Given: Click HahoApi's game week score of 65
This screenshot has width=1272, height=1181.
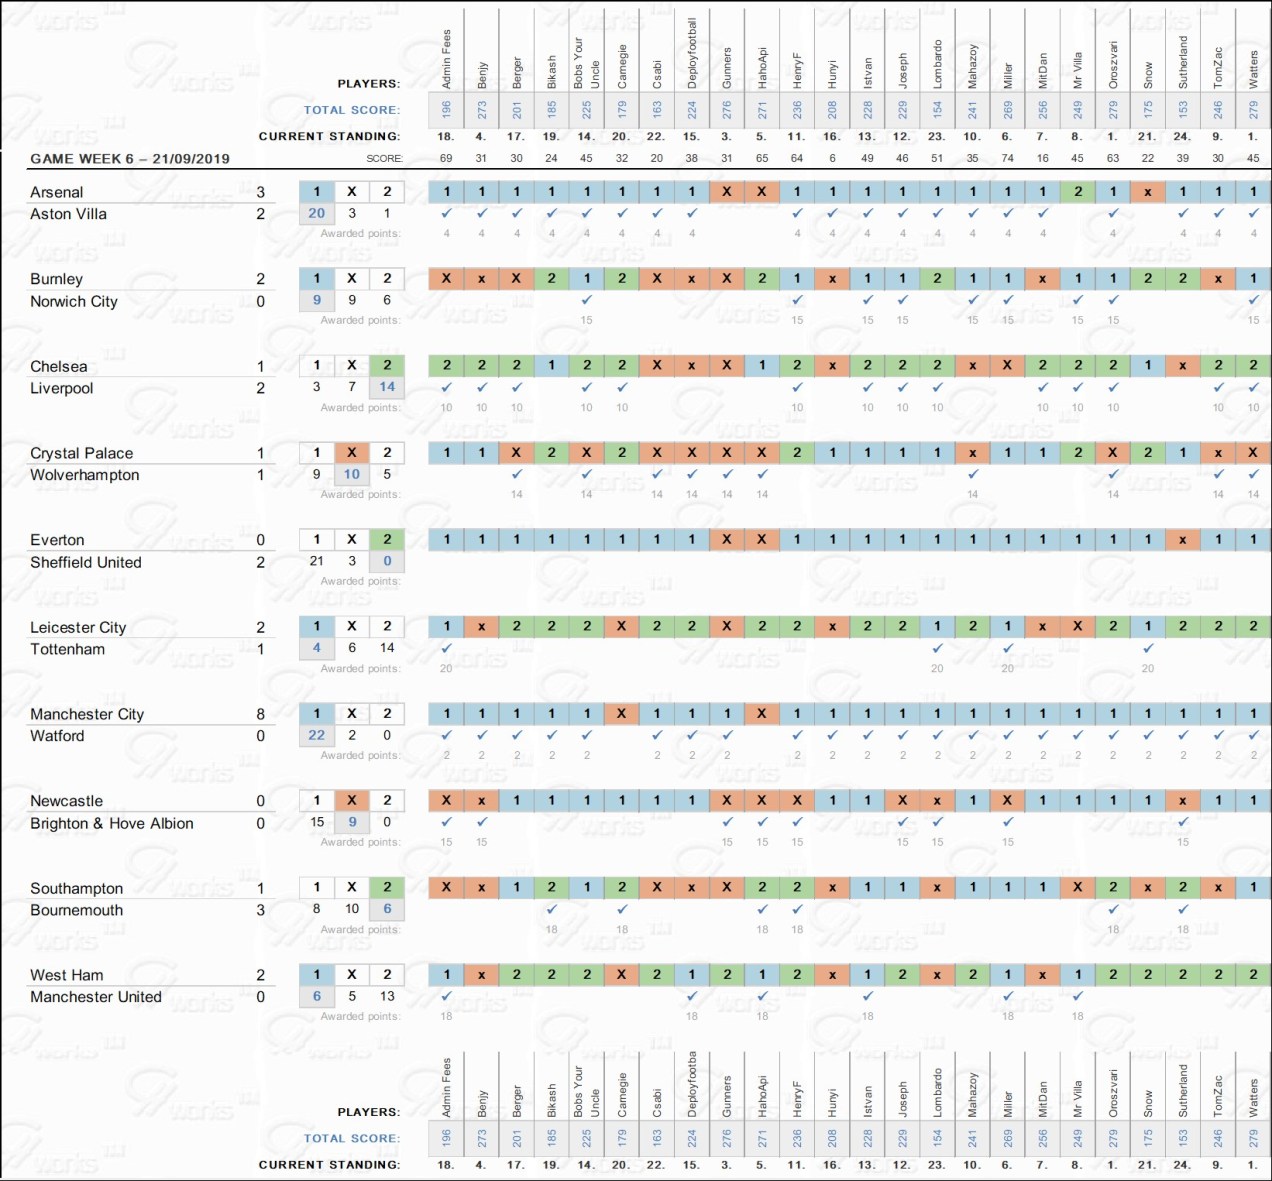Looking at the screenshot, I should (762, 158).
